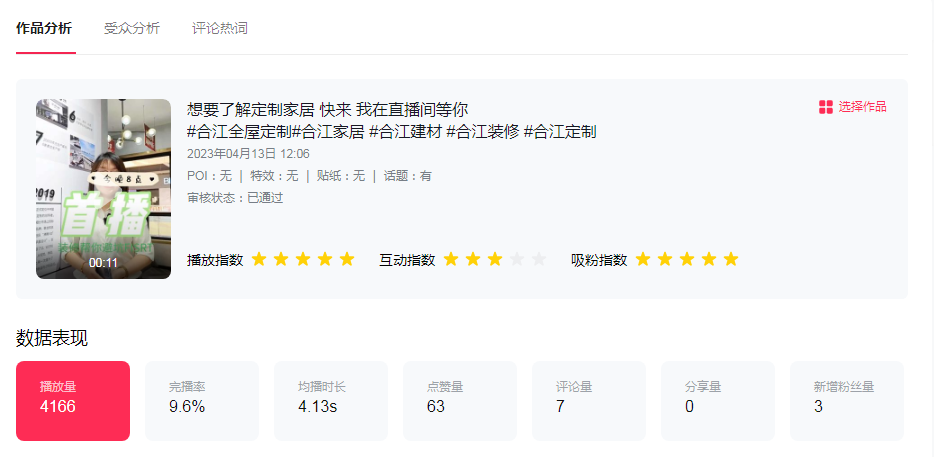Image resolution: width=934 pixels, height=457 pixels.
Task: Open the 评论热词 tab
Action: pos(220,28)
